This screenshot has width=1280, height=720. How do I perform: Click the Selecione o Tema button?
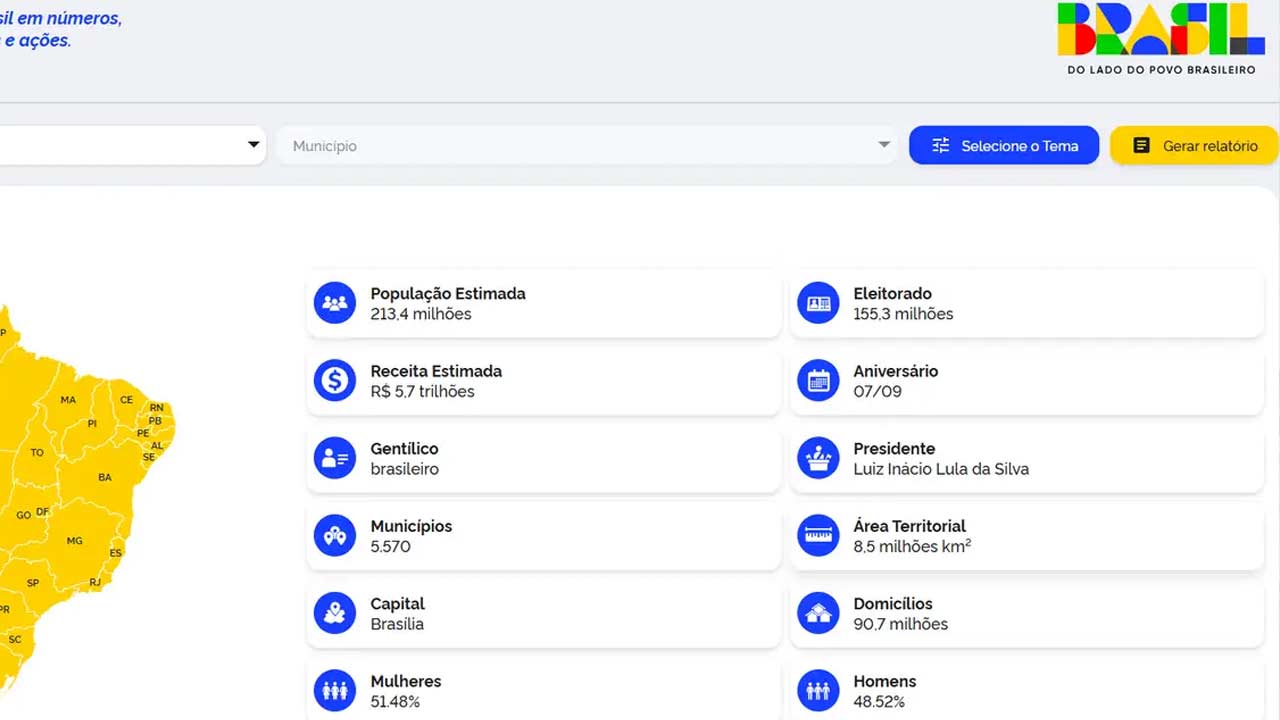(1003, 146)
